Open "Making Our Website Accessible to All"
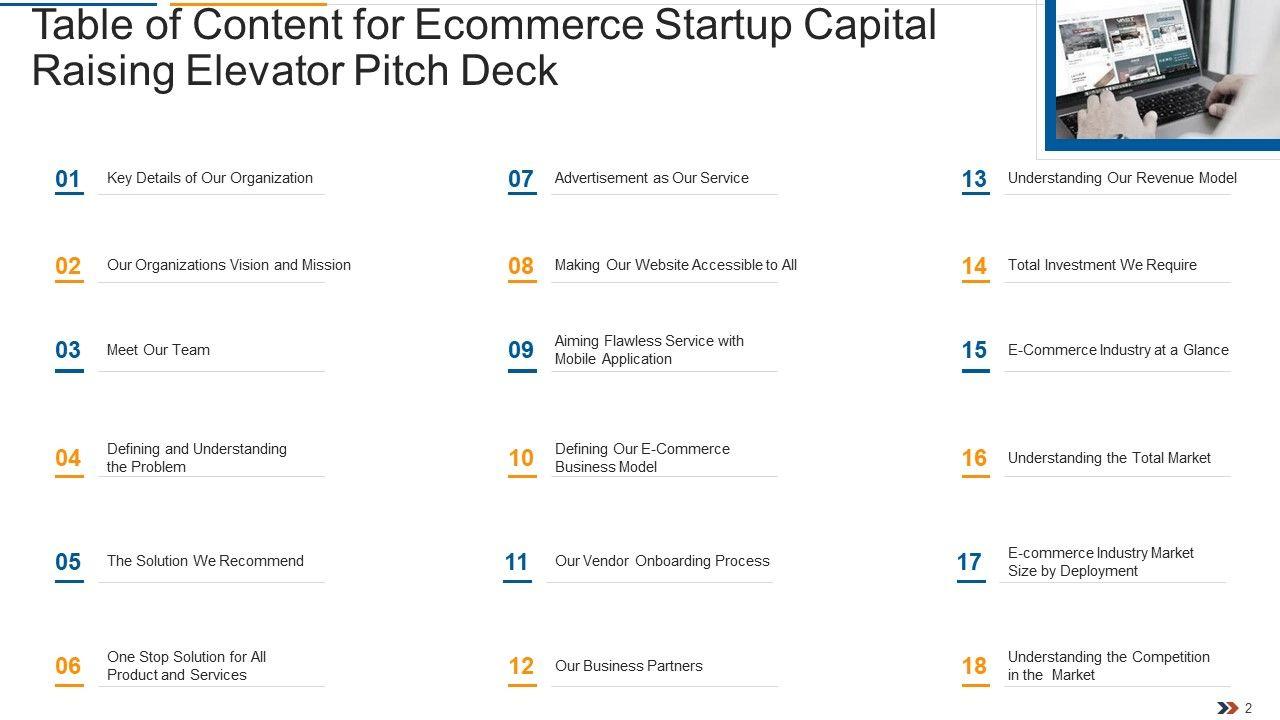Screen dimensions: 1280x720 click(675, 265)
